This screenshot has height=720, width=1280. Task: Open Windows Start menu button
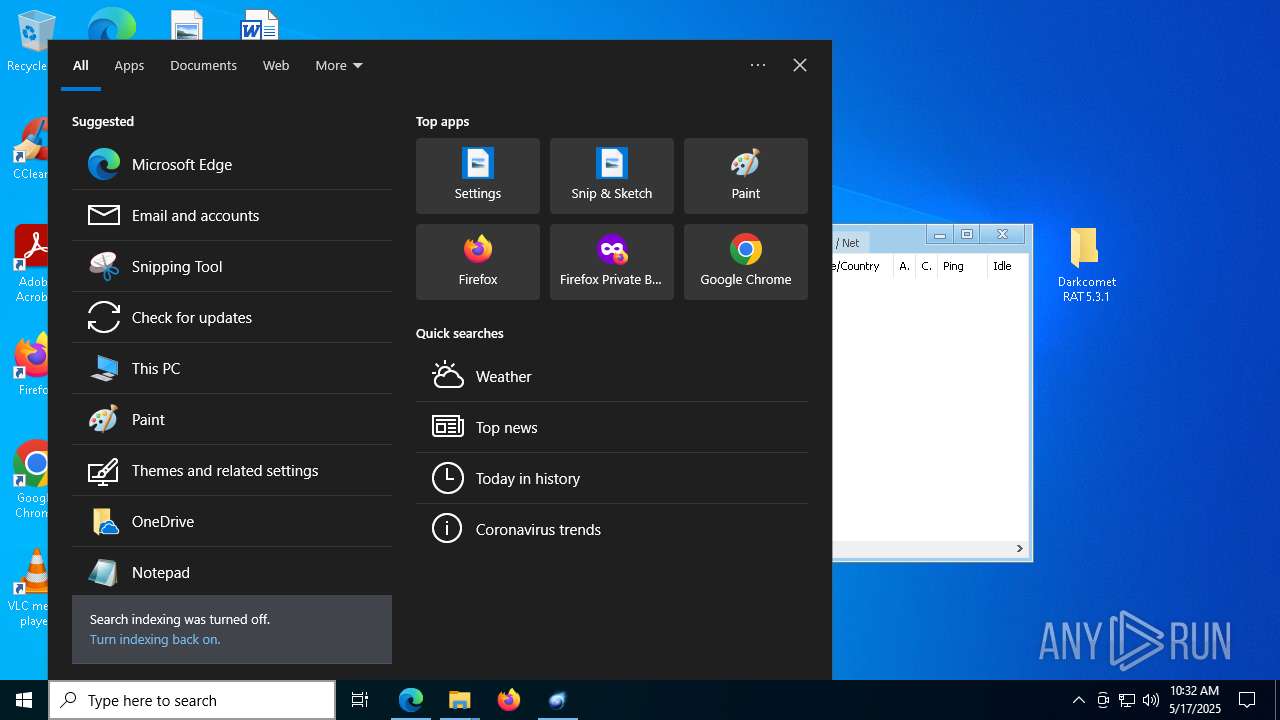coord(24,700)
